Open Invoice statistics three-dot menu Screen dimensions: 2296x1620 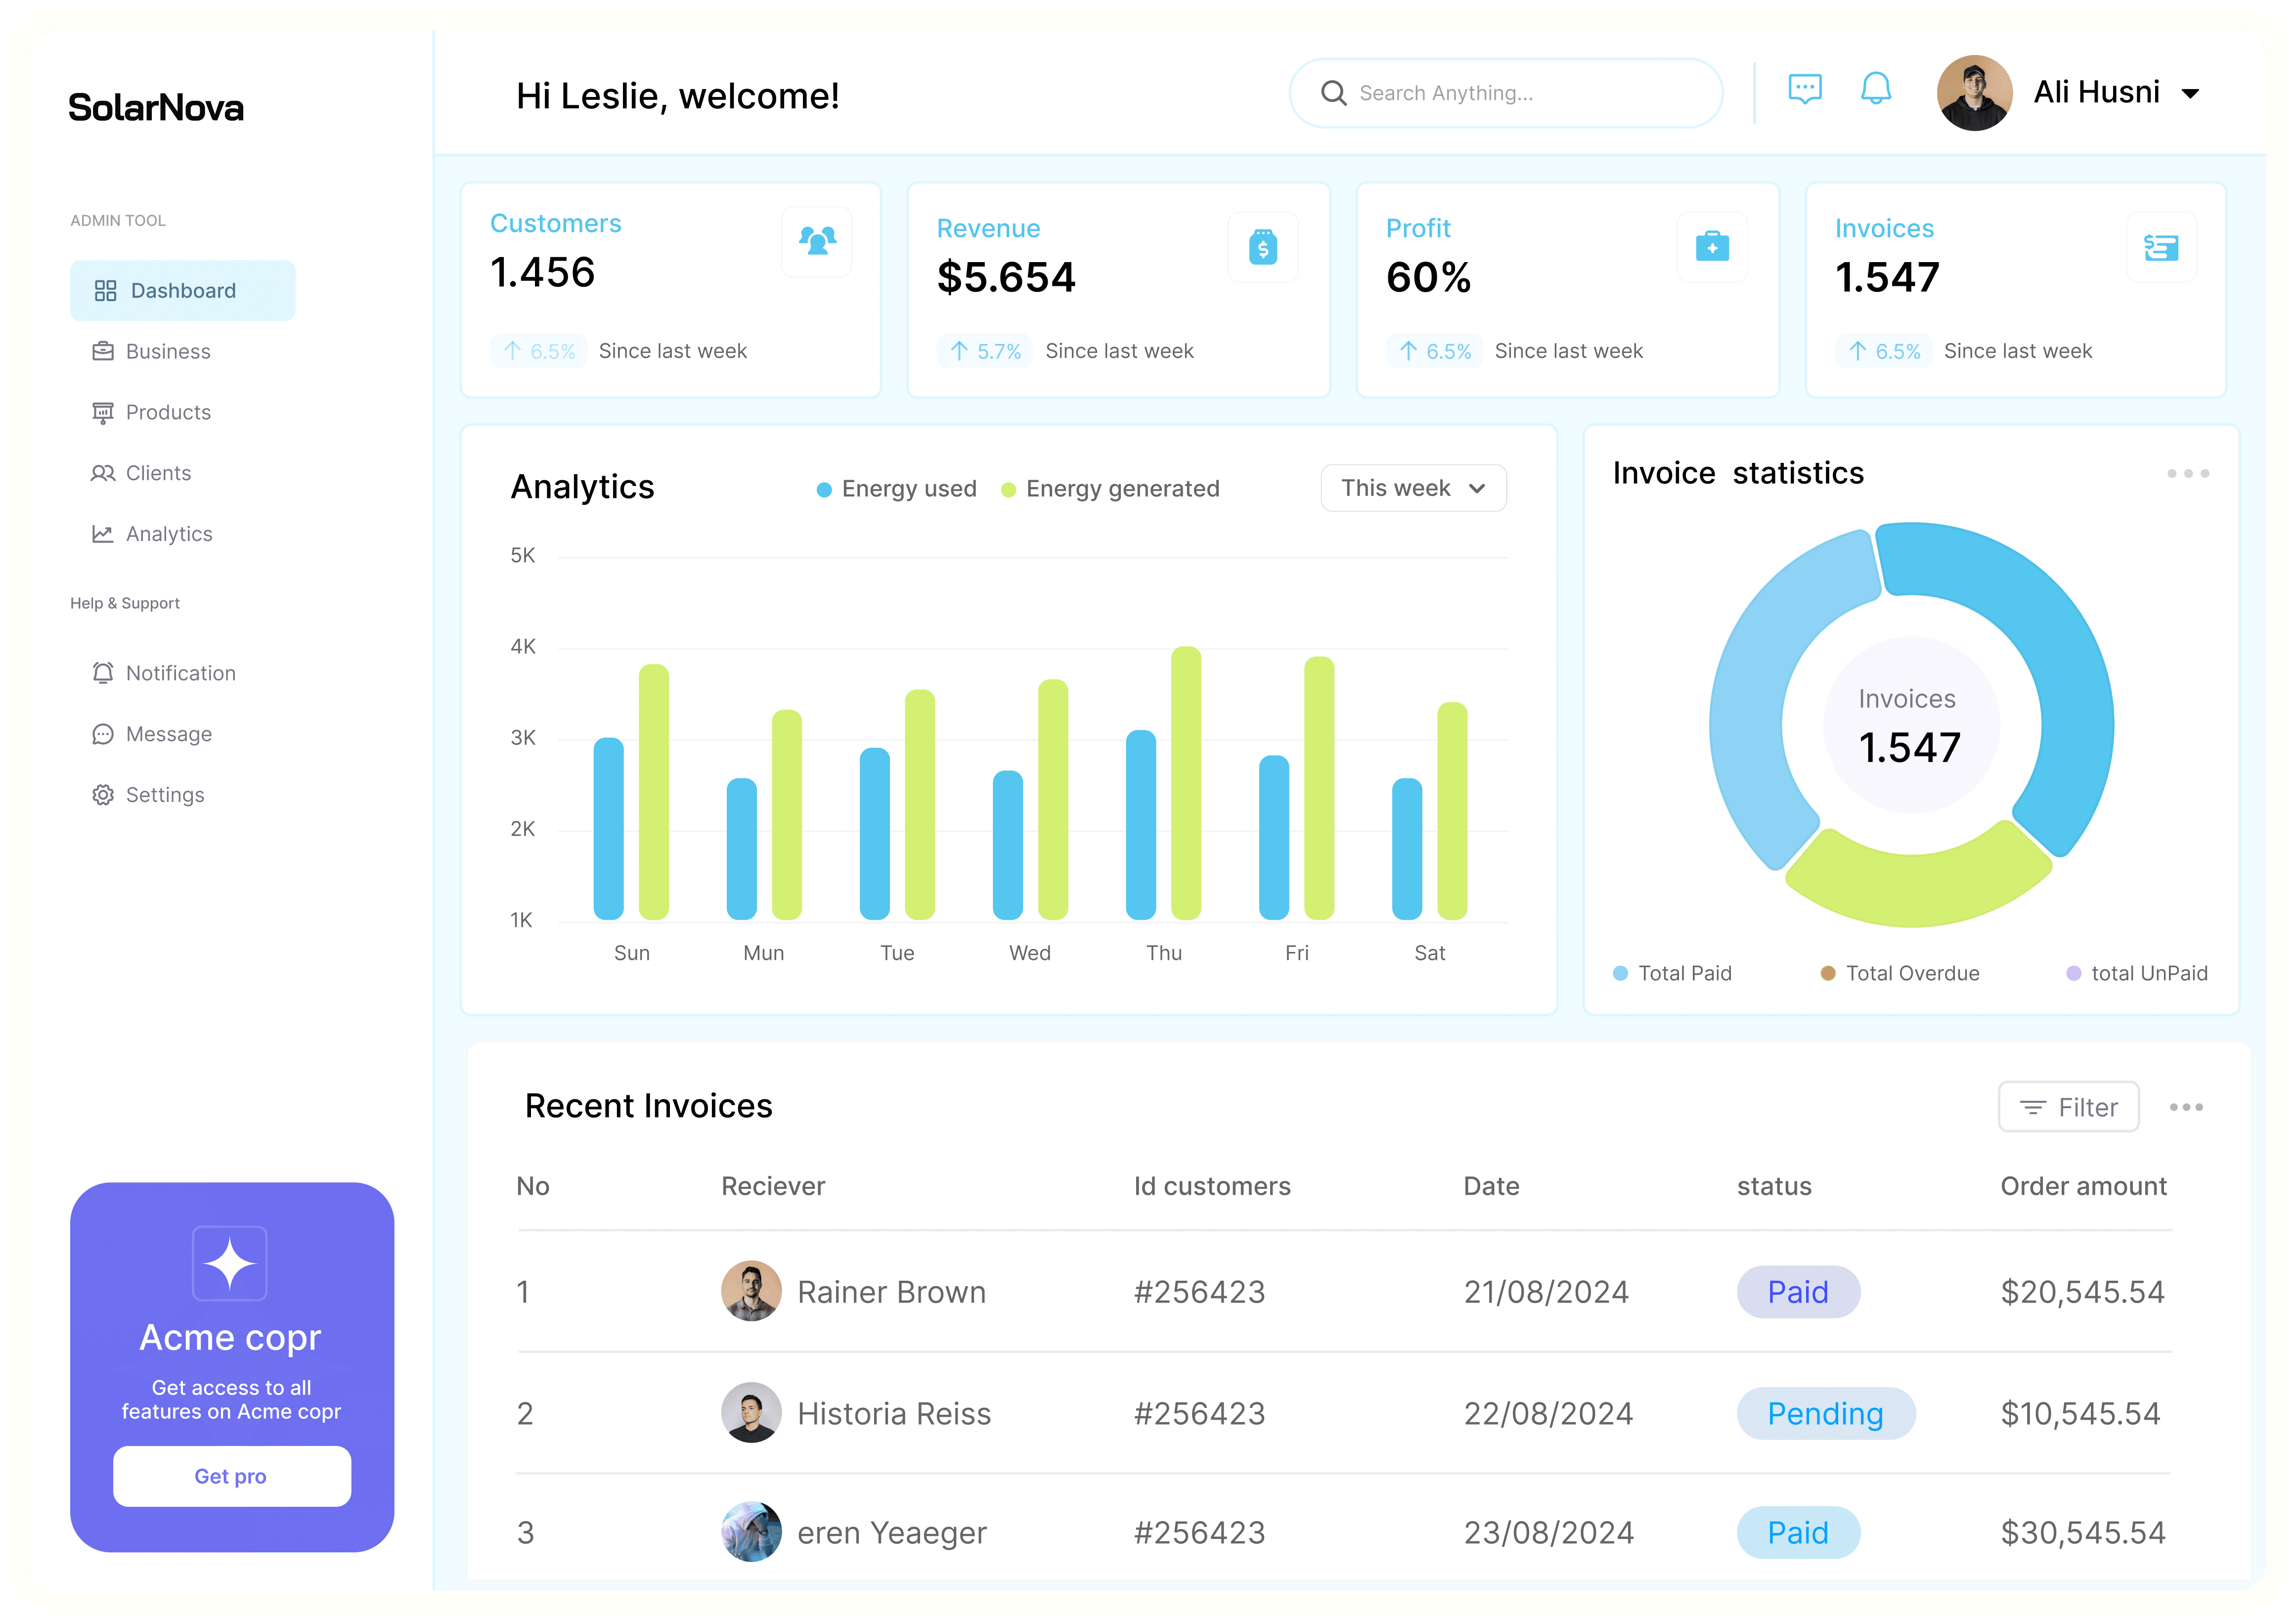[2188, 473]
